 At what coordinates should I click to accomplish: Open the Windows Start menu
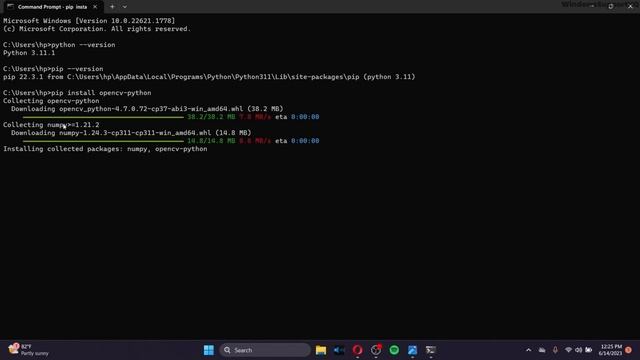click(209, 350)
